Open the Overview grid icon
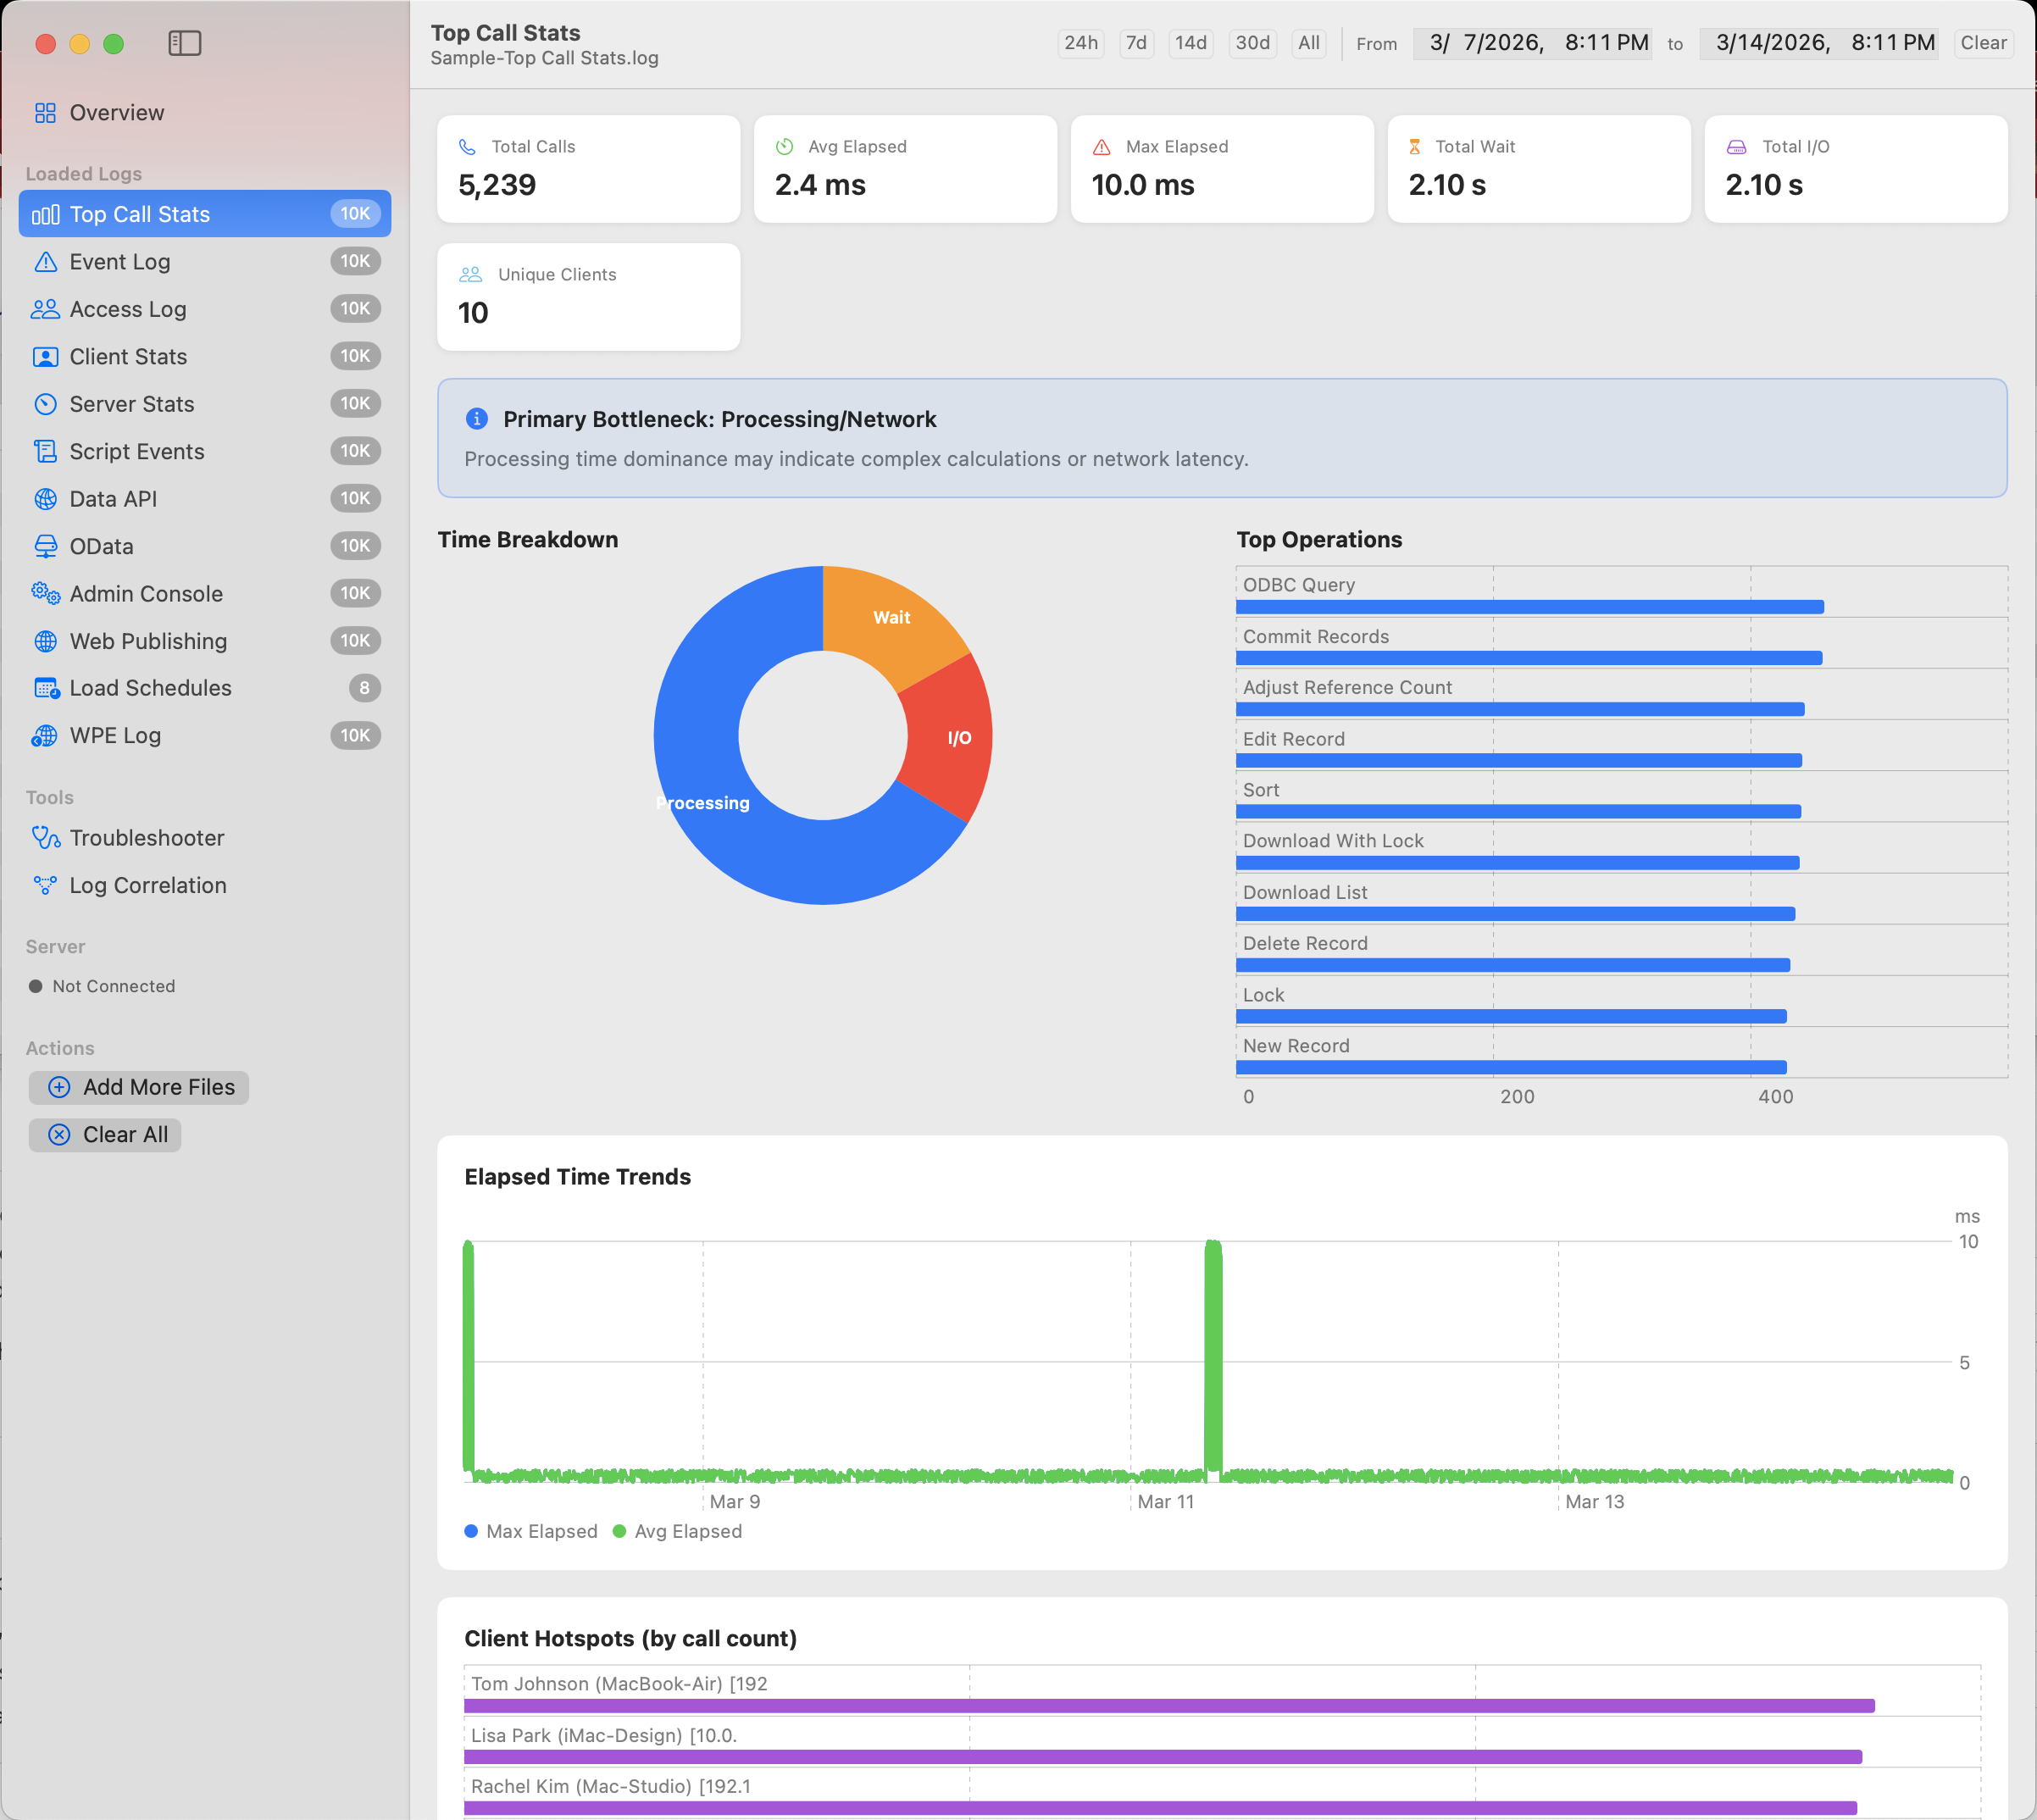The height and width of the screenshot is (1820, 2037). point(45,113)
